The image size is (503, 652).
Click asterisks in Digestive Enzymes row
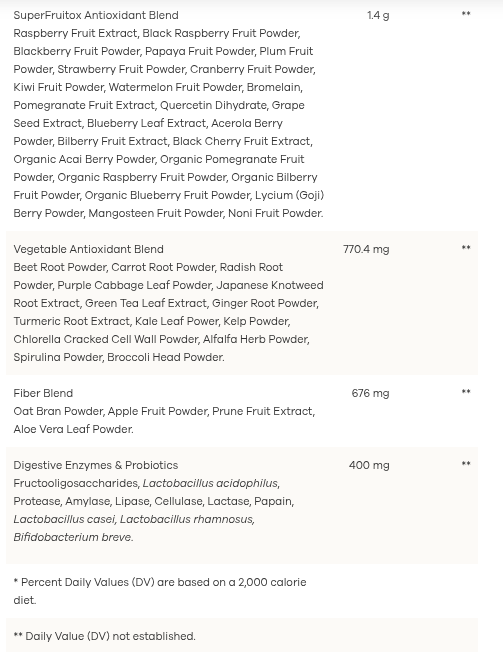pos(466,464)
